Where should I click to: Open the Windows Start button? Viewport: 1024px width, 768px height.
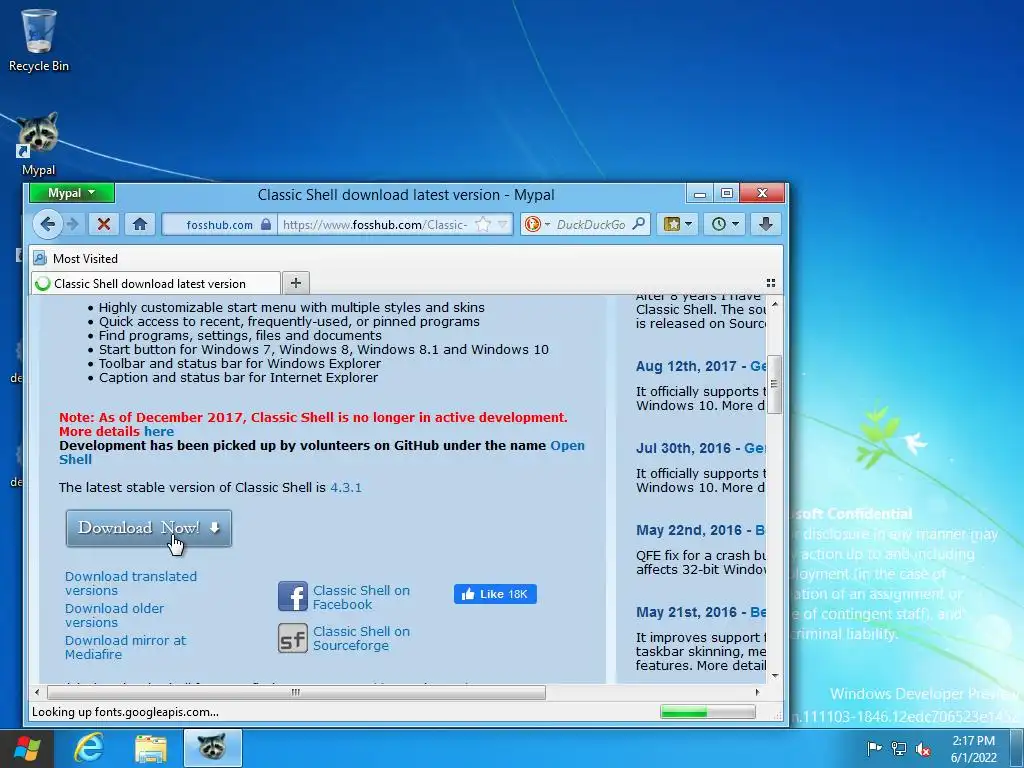pyautogui.click(x=27, y=749)
